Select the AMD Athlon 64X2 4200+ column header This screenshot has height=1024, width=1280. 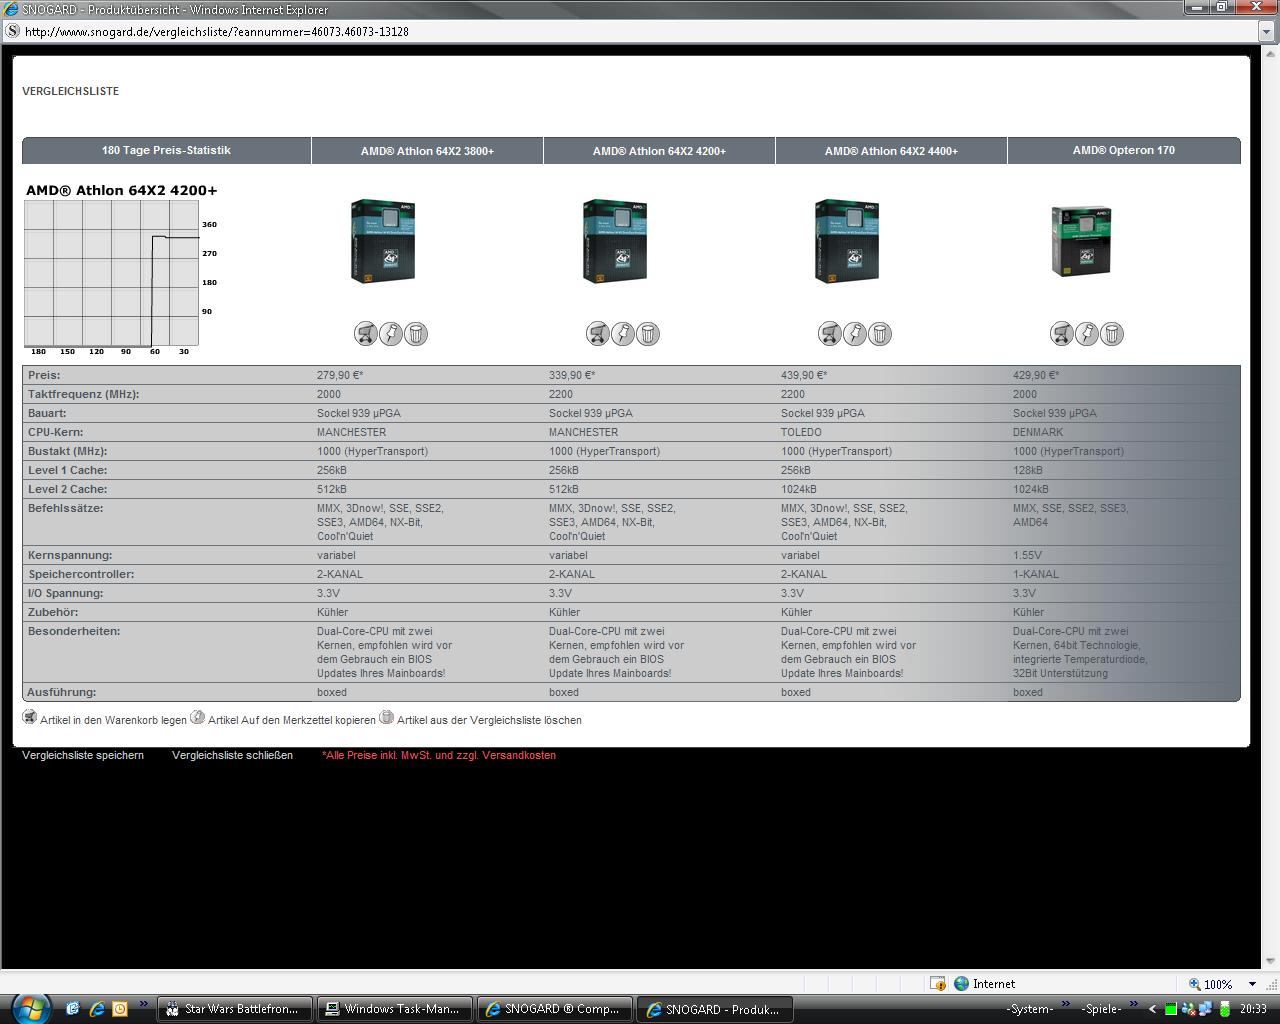point(659,151)
